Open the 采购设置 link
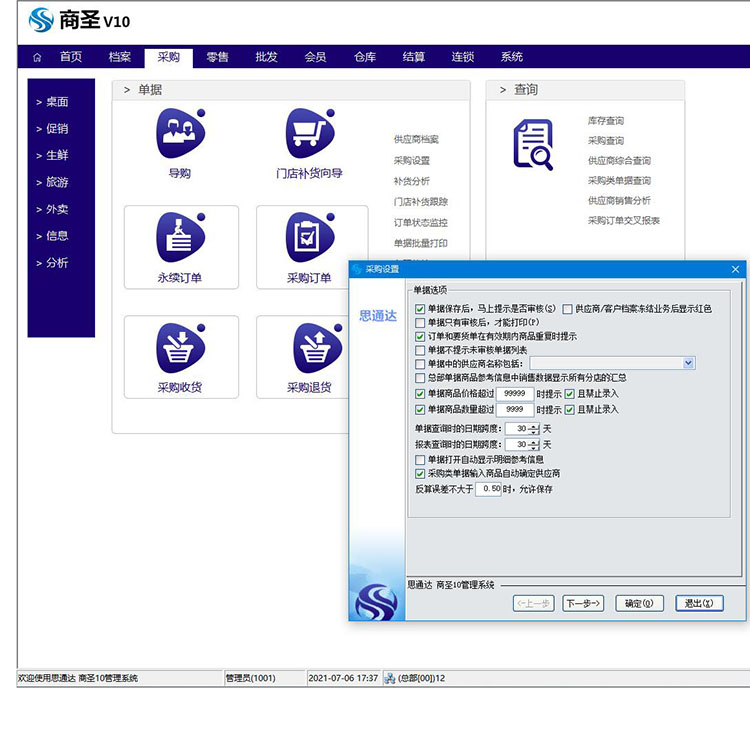Viewport: 750px width, 750px height. 412,160
